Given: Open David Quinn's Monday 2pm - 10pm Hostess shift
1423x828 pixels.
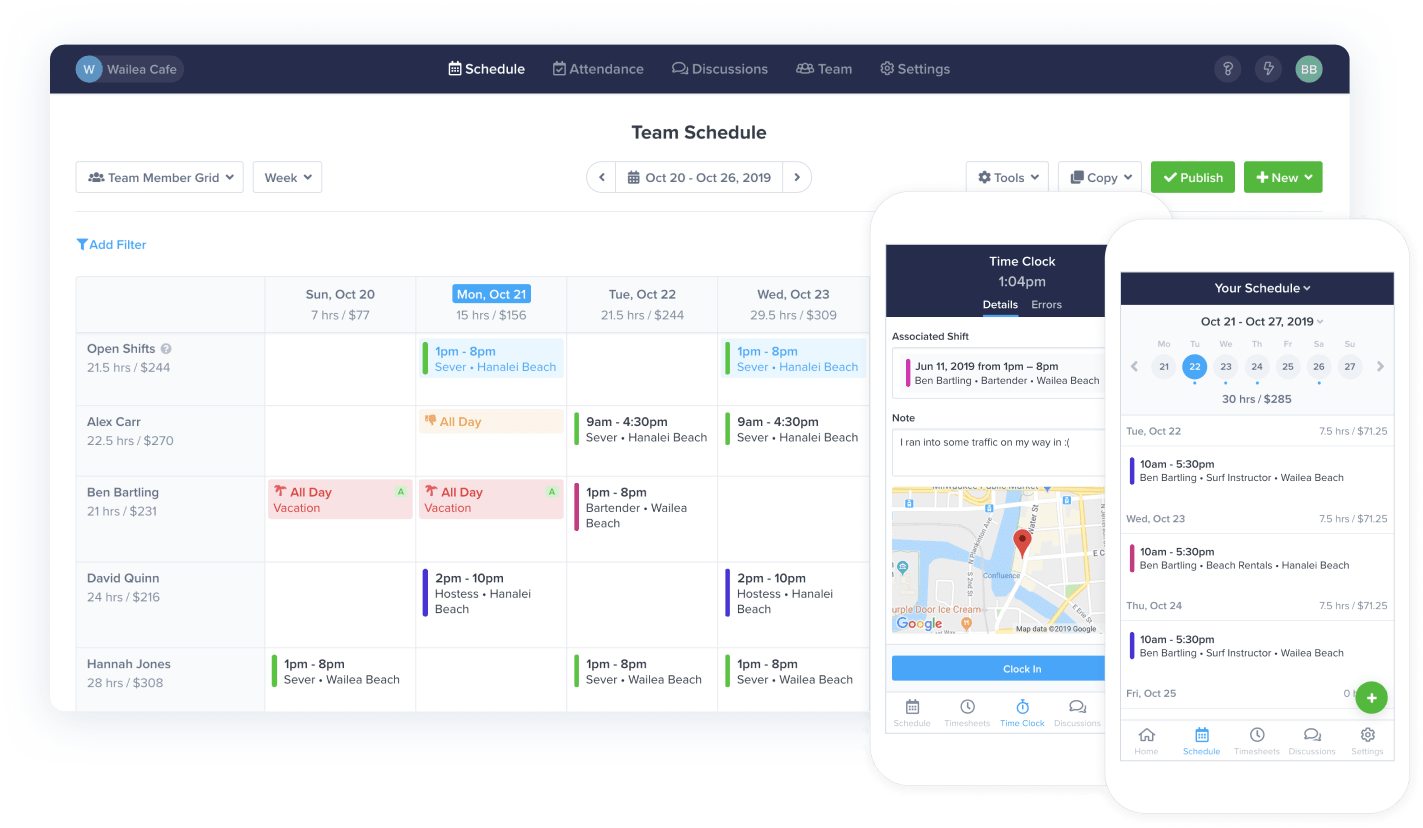Looking at the screenshot, I should (491, 593).
